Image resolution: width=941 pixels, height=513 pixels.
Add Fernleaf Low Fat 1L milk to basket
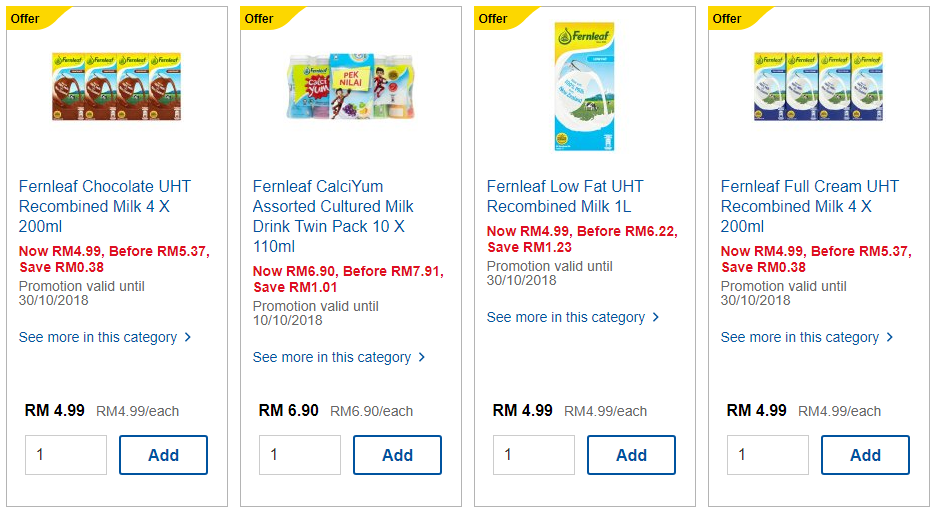coord(631,455)
